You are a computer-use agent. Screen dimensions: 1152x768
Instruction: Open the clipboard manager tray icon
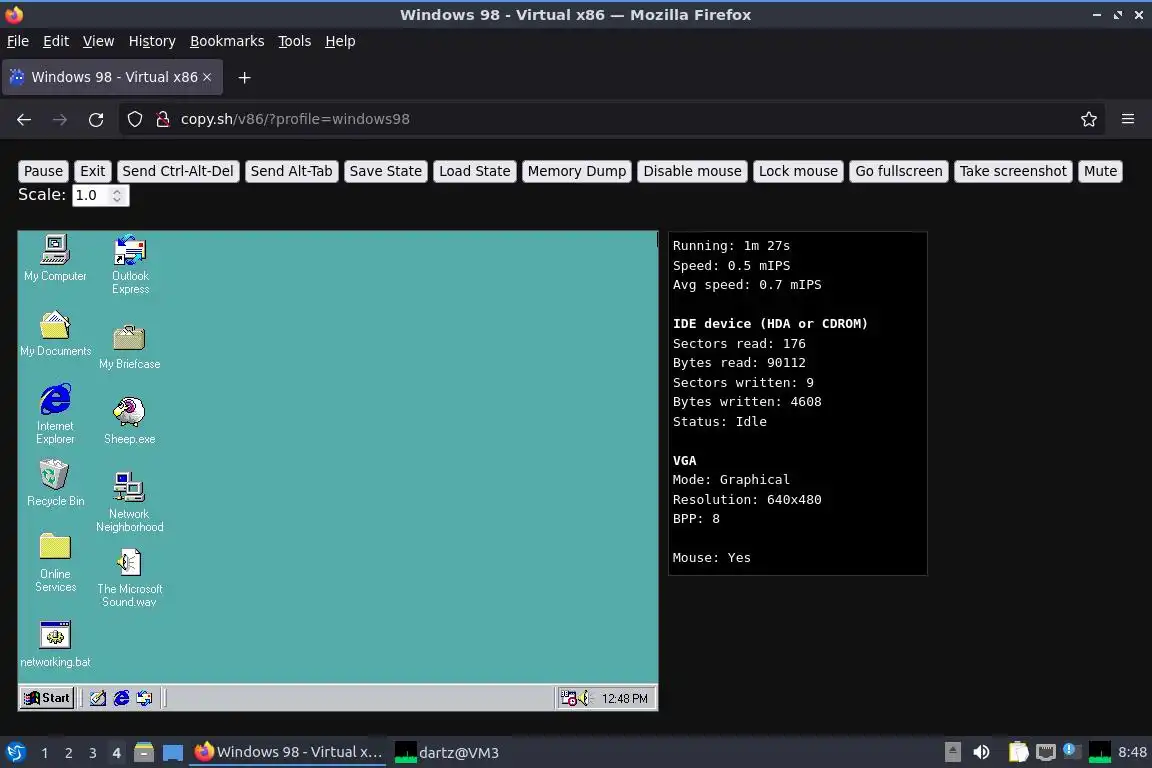(x=1018, y=752)
